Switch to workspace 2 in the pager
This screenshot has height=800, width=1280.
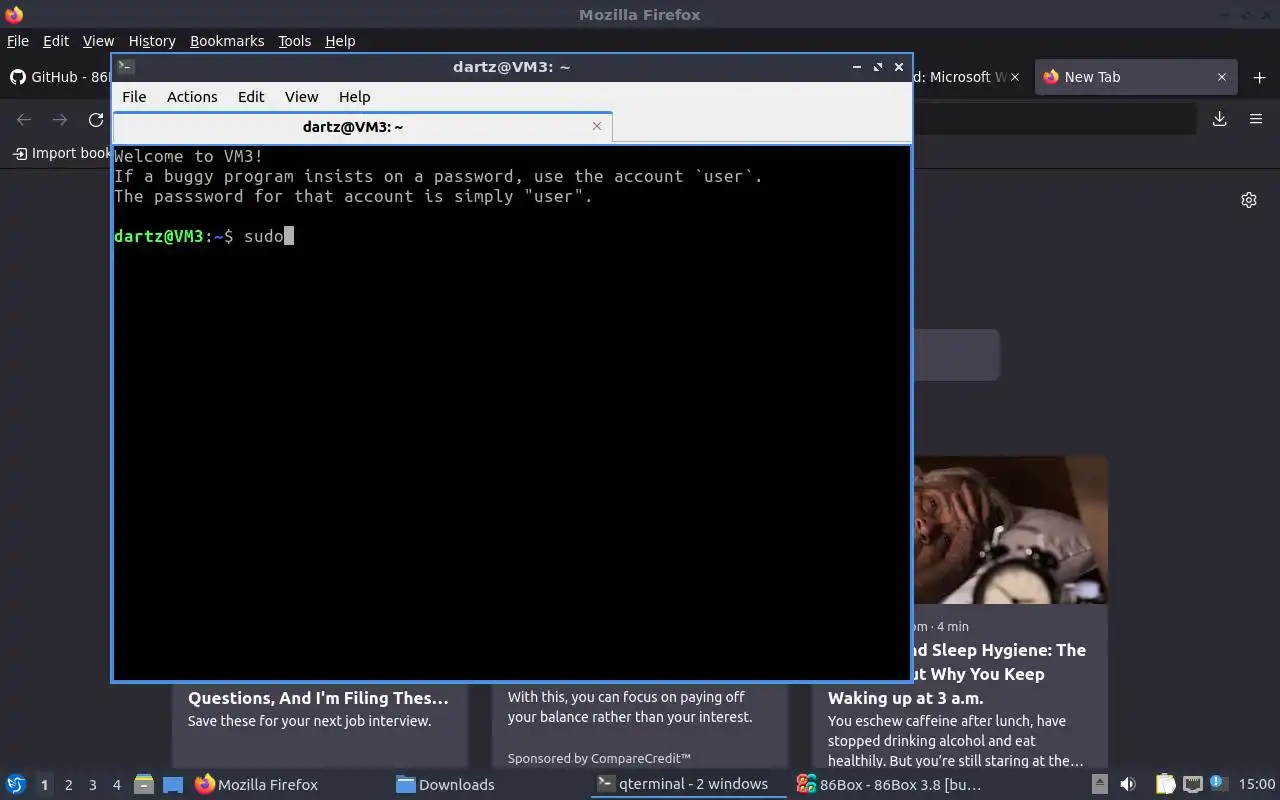(x=69, y=785)
